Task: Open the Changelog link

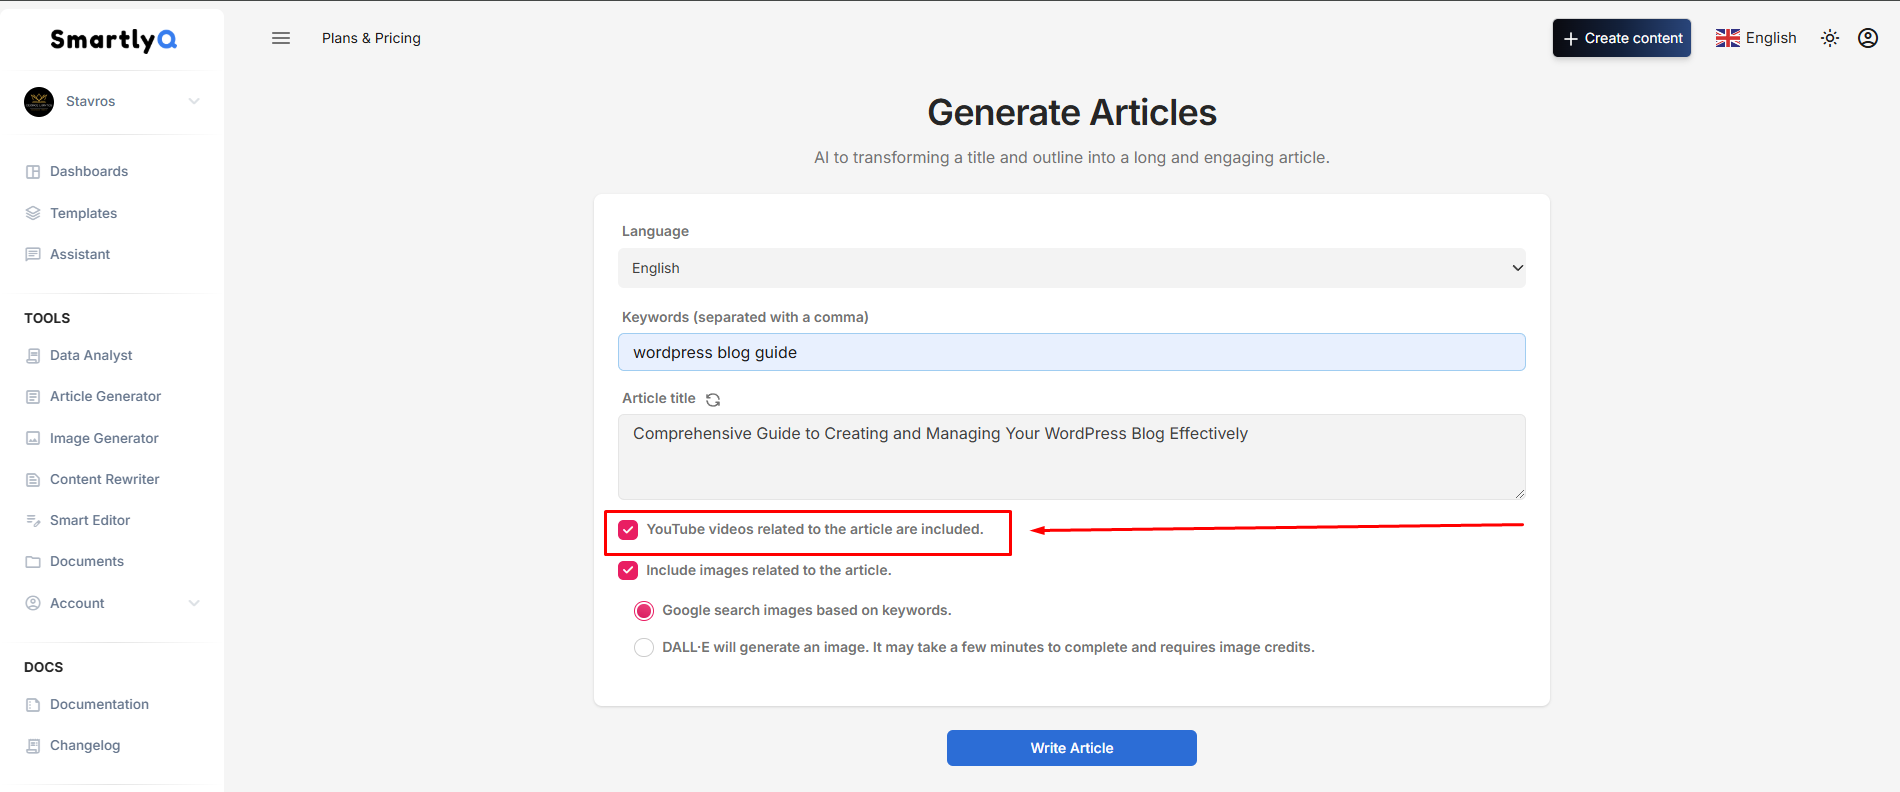Action: coord(85,745)
